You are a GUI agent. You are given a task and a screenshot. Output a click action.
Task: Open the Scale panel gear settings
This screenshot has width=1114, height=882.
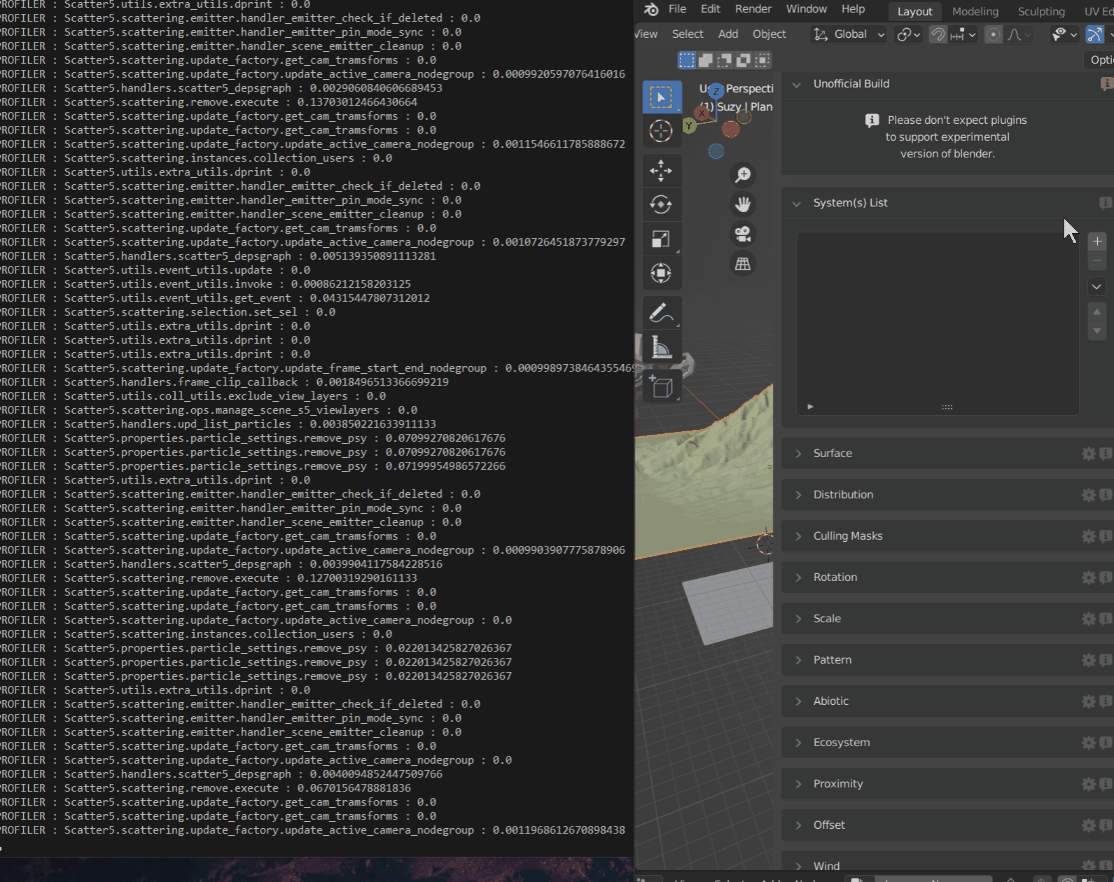[x=1088, y=618]
